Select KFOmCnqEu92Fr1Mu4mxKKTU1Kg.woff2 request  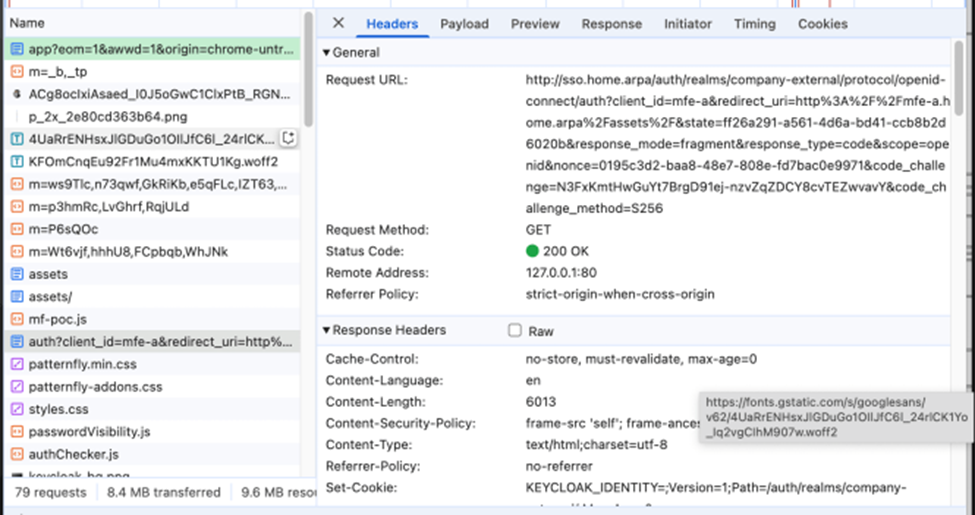[x=152, y=162]
